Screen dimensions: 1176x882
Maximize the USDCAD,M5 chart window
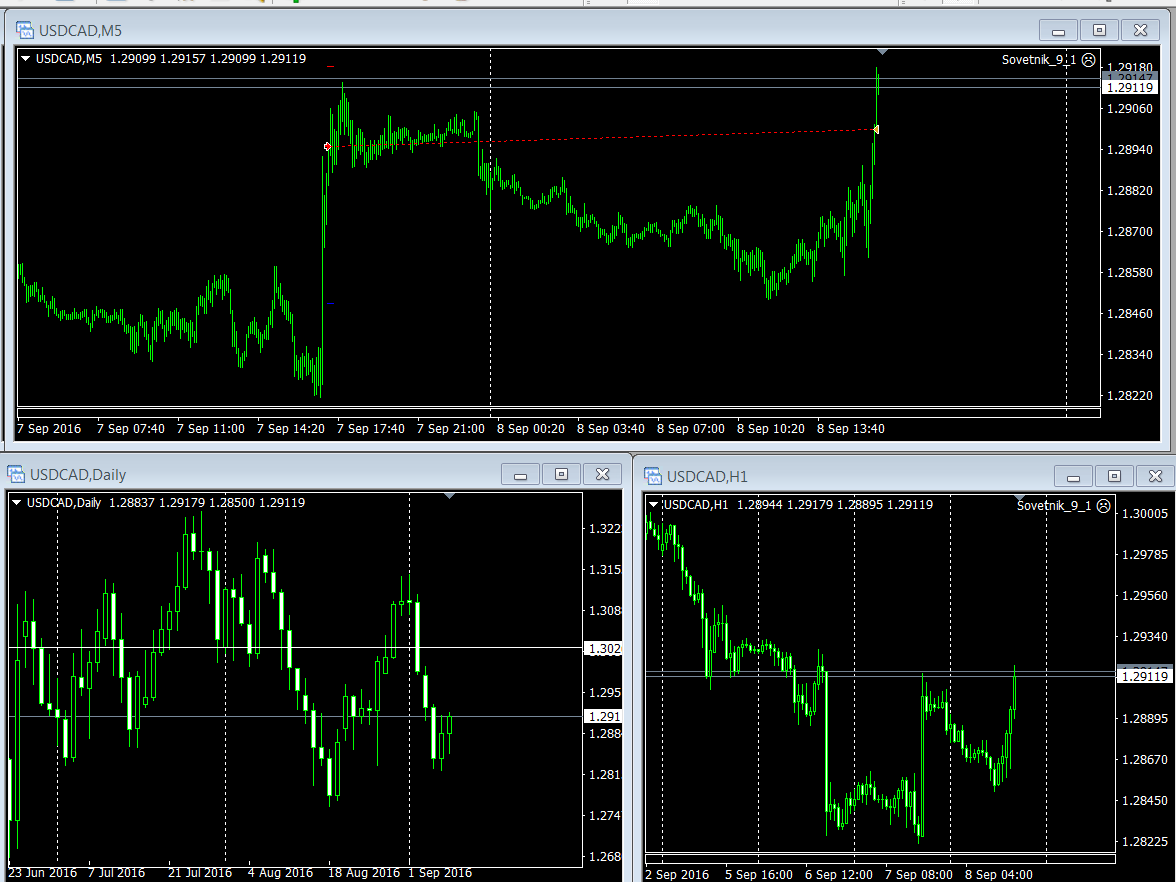(x=1099, y=31)
